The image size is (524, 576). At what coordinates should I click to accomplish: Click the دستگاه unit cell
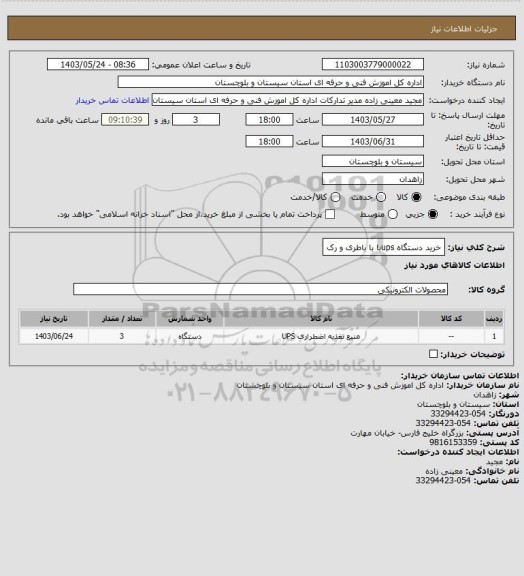coord(190,336)
